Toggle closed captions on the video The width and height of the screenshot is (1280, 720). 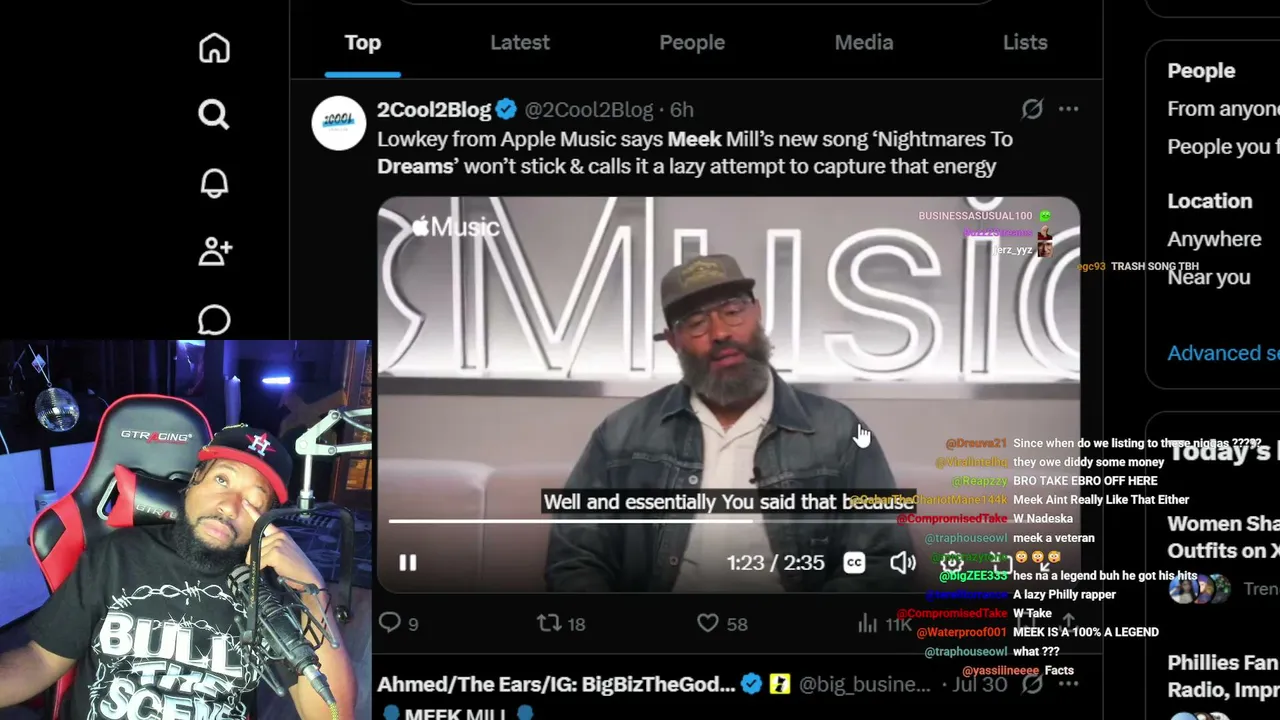pos(854,562)
